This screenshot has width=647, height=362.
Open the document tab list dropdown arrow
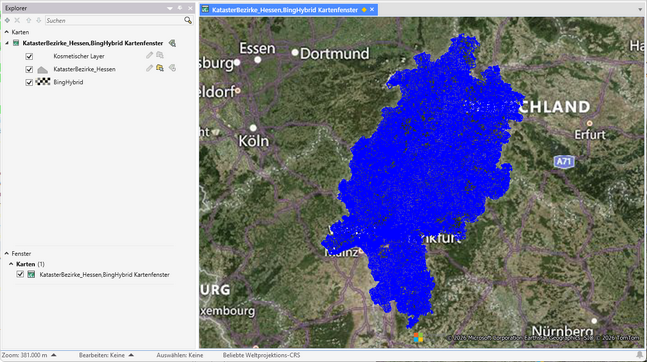click(x=640, y=9)
